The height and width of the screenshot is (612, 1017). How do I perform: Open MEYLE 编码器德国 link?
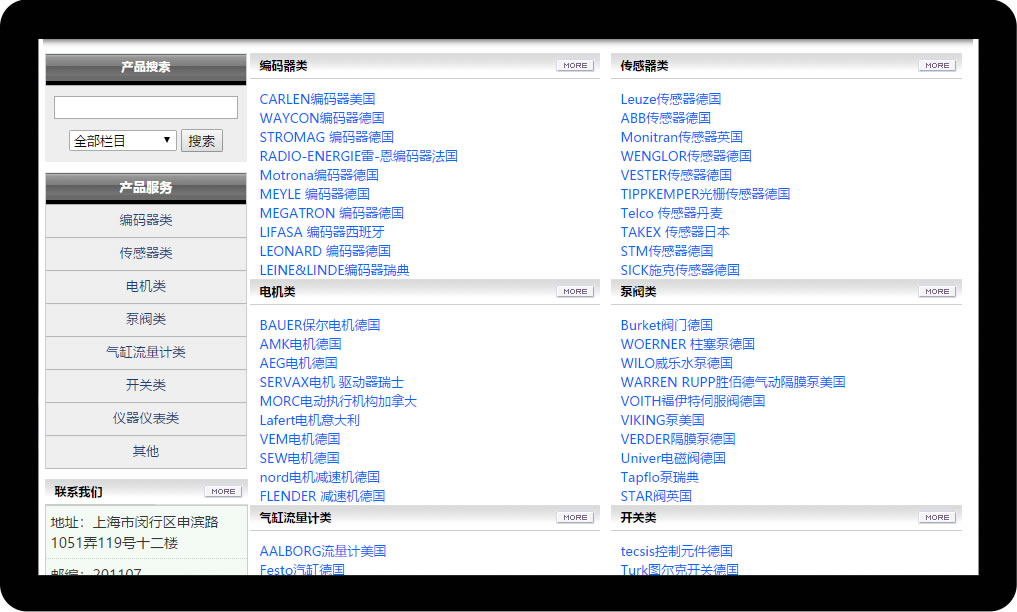tap(315, 194)
